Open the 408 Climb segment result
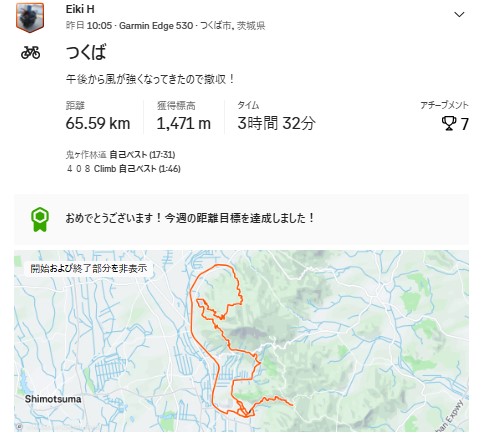 (x=123, y=169)
